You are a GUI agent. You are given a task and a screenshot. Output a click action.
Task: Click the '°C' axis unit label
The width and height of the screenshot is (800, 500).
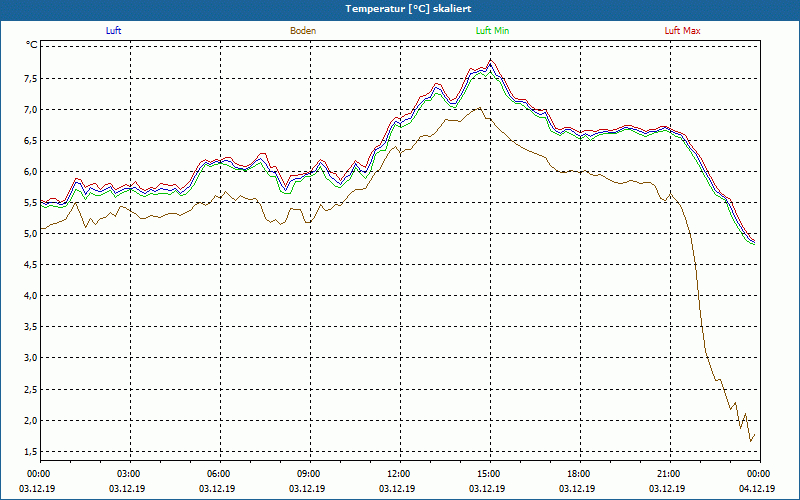click(x=32, y=45)
